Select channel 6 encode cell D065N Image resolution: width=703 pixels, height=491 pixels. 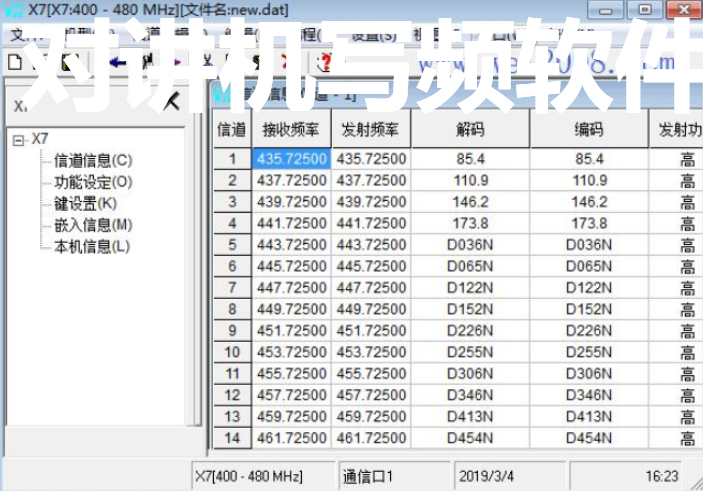pos(589,266)
